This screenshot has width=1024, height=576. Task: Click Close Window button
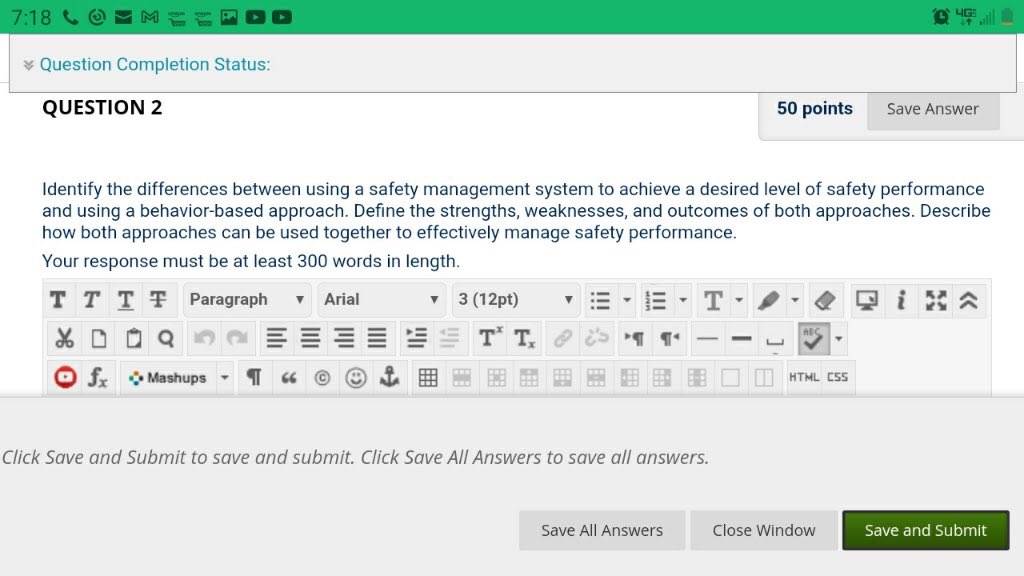tap(763, 530)
